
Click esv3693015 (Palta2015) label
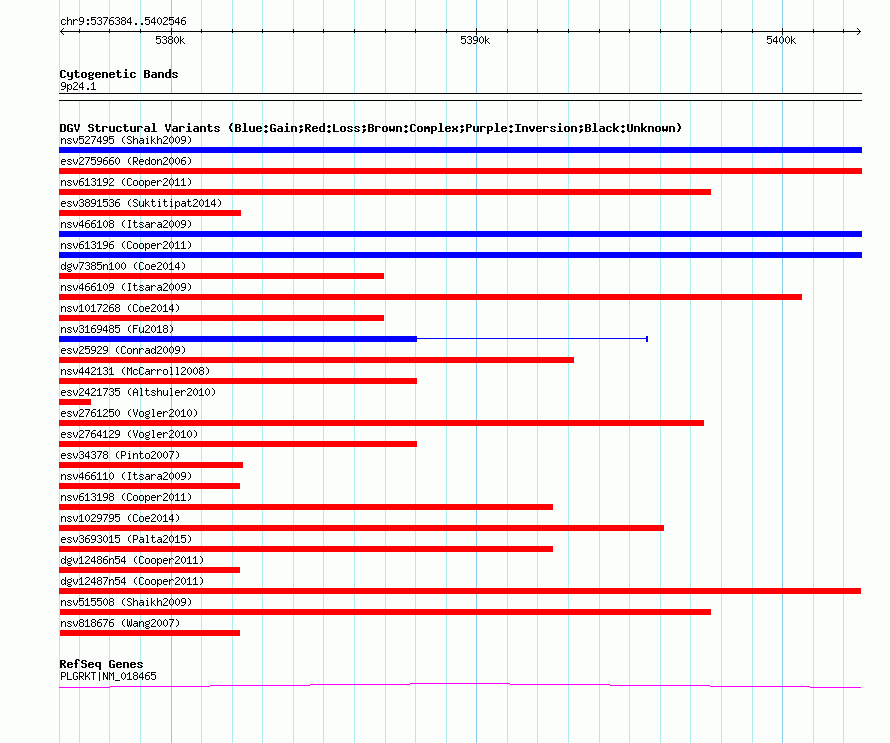tap(126, 539)
